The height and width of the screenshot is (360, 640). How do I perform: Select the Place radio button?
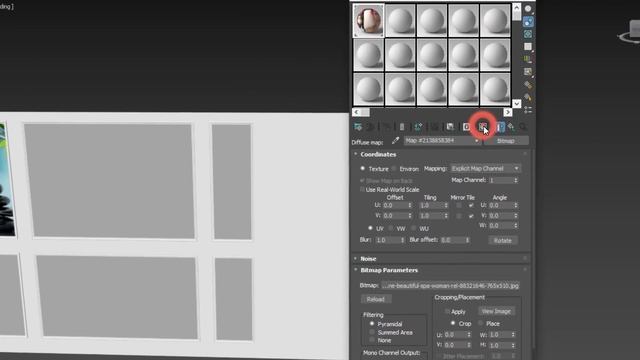pos(480,323)
